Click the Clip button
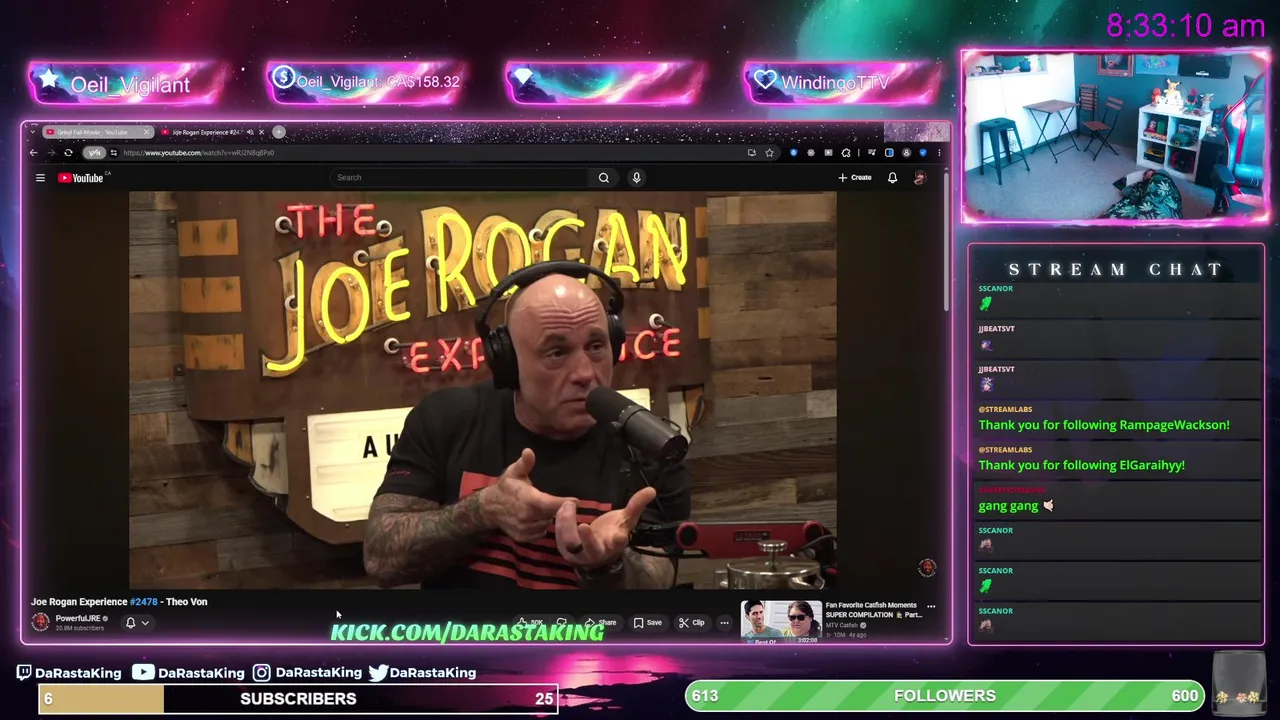1280x720 pixels. point(691,623)
